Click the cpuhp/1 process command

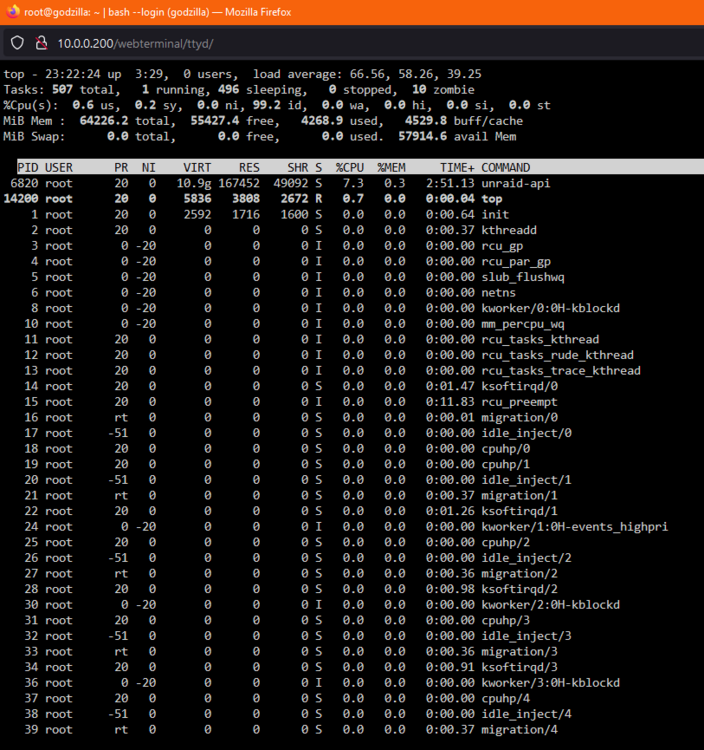(x=506, y=464)
